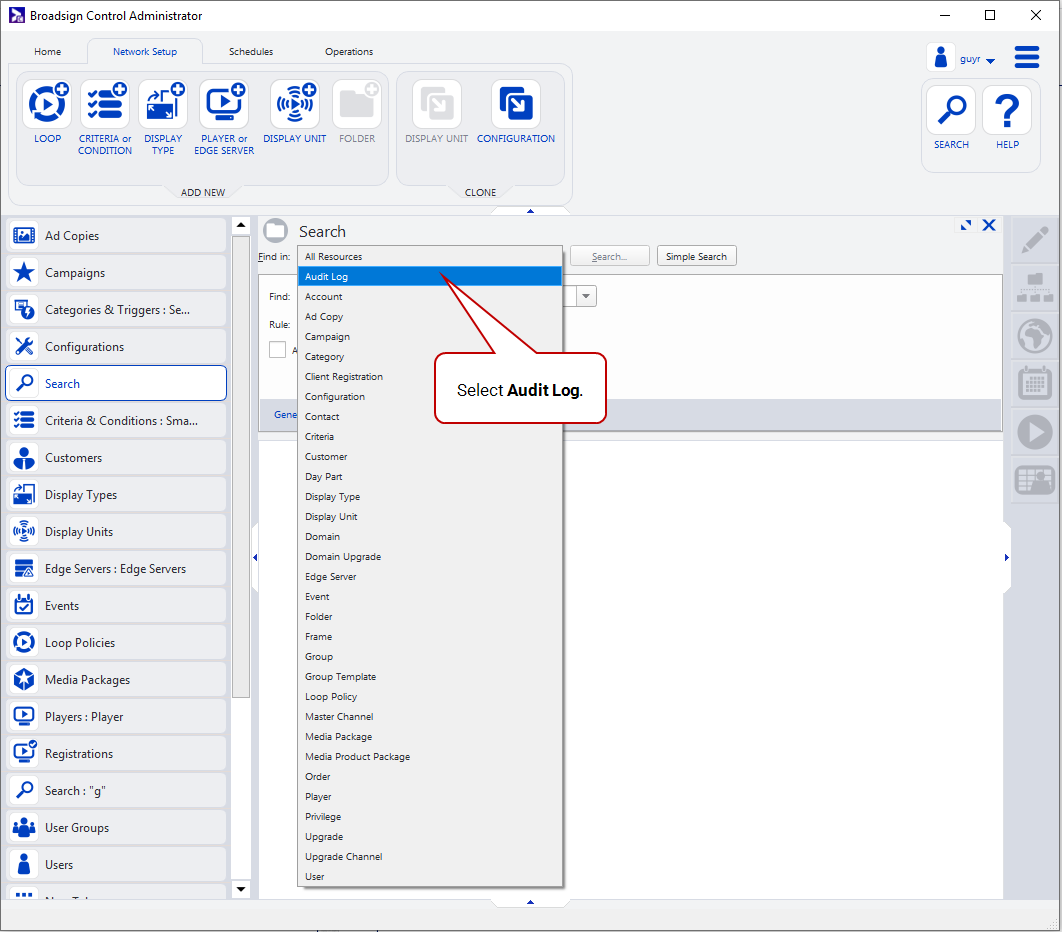Screen dimensions: 1062x932
Task: Click the Clone Configuration icon
Action: 515,105
